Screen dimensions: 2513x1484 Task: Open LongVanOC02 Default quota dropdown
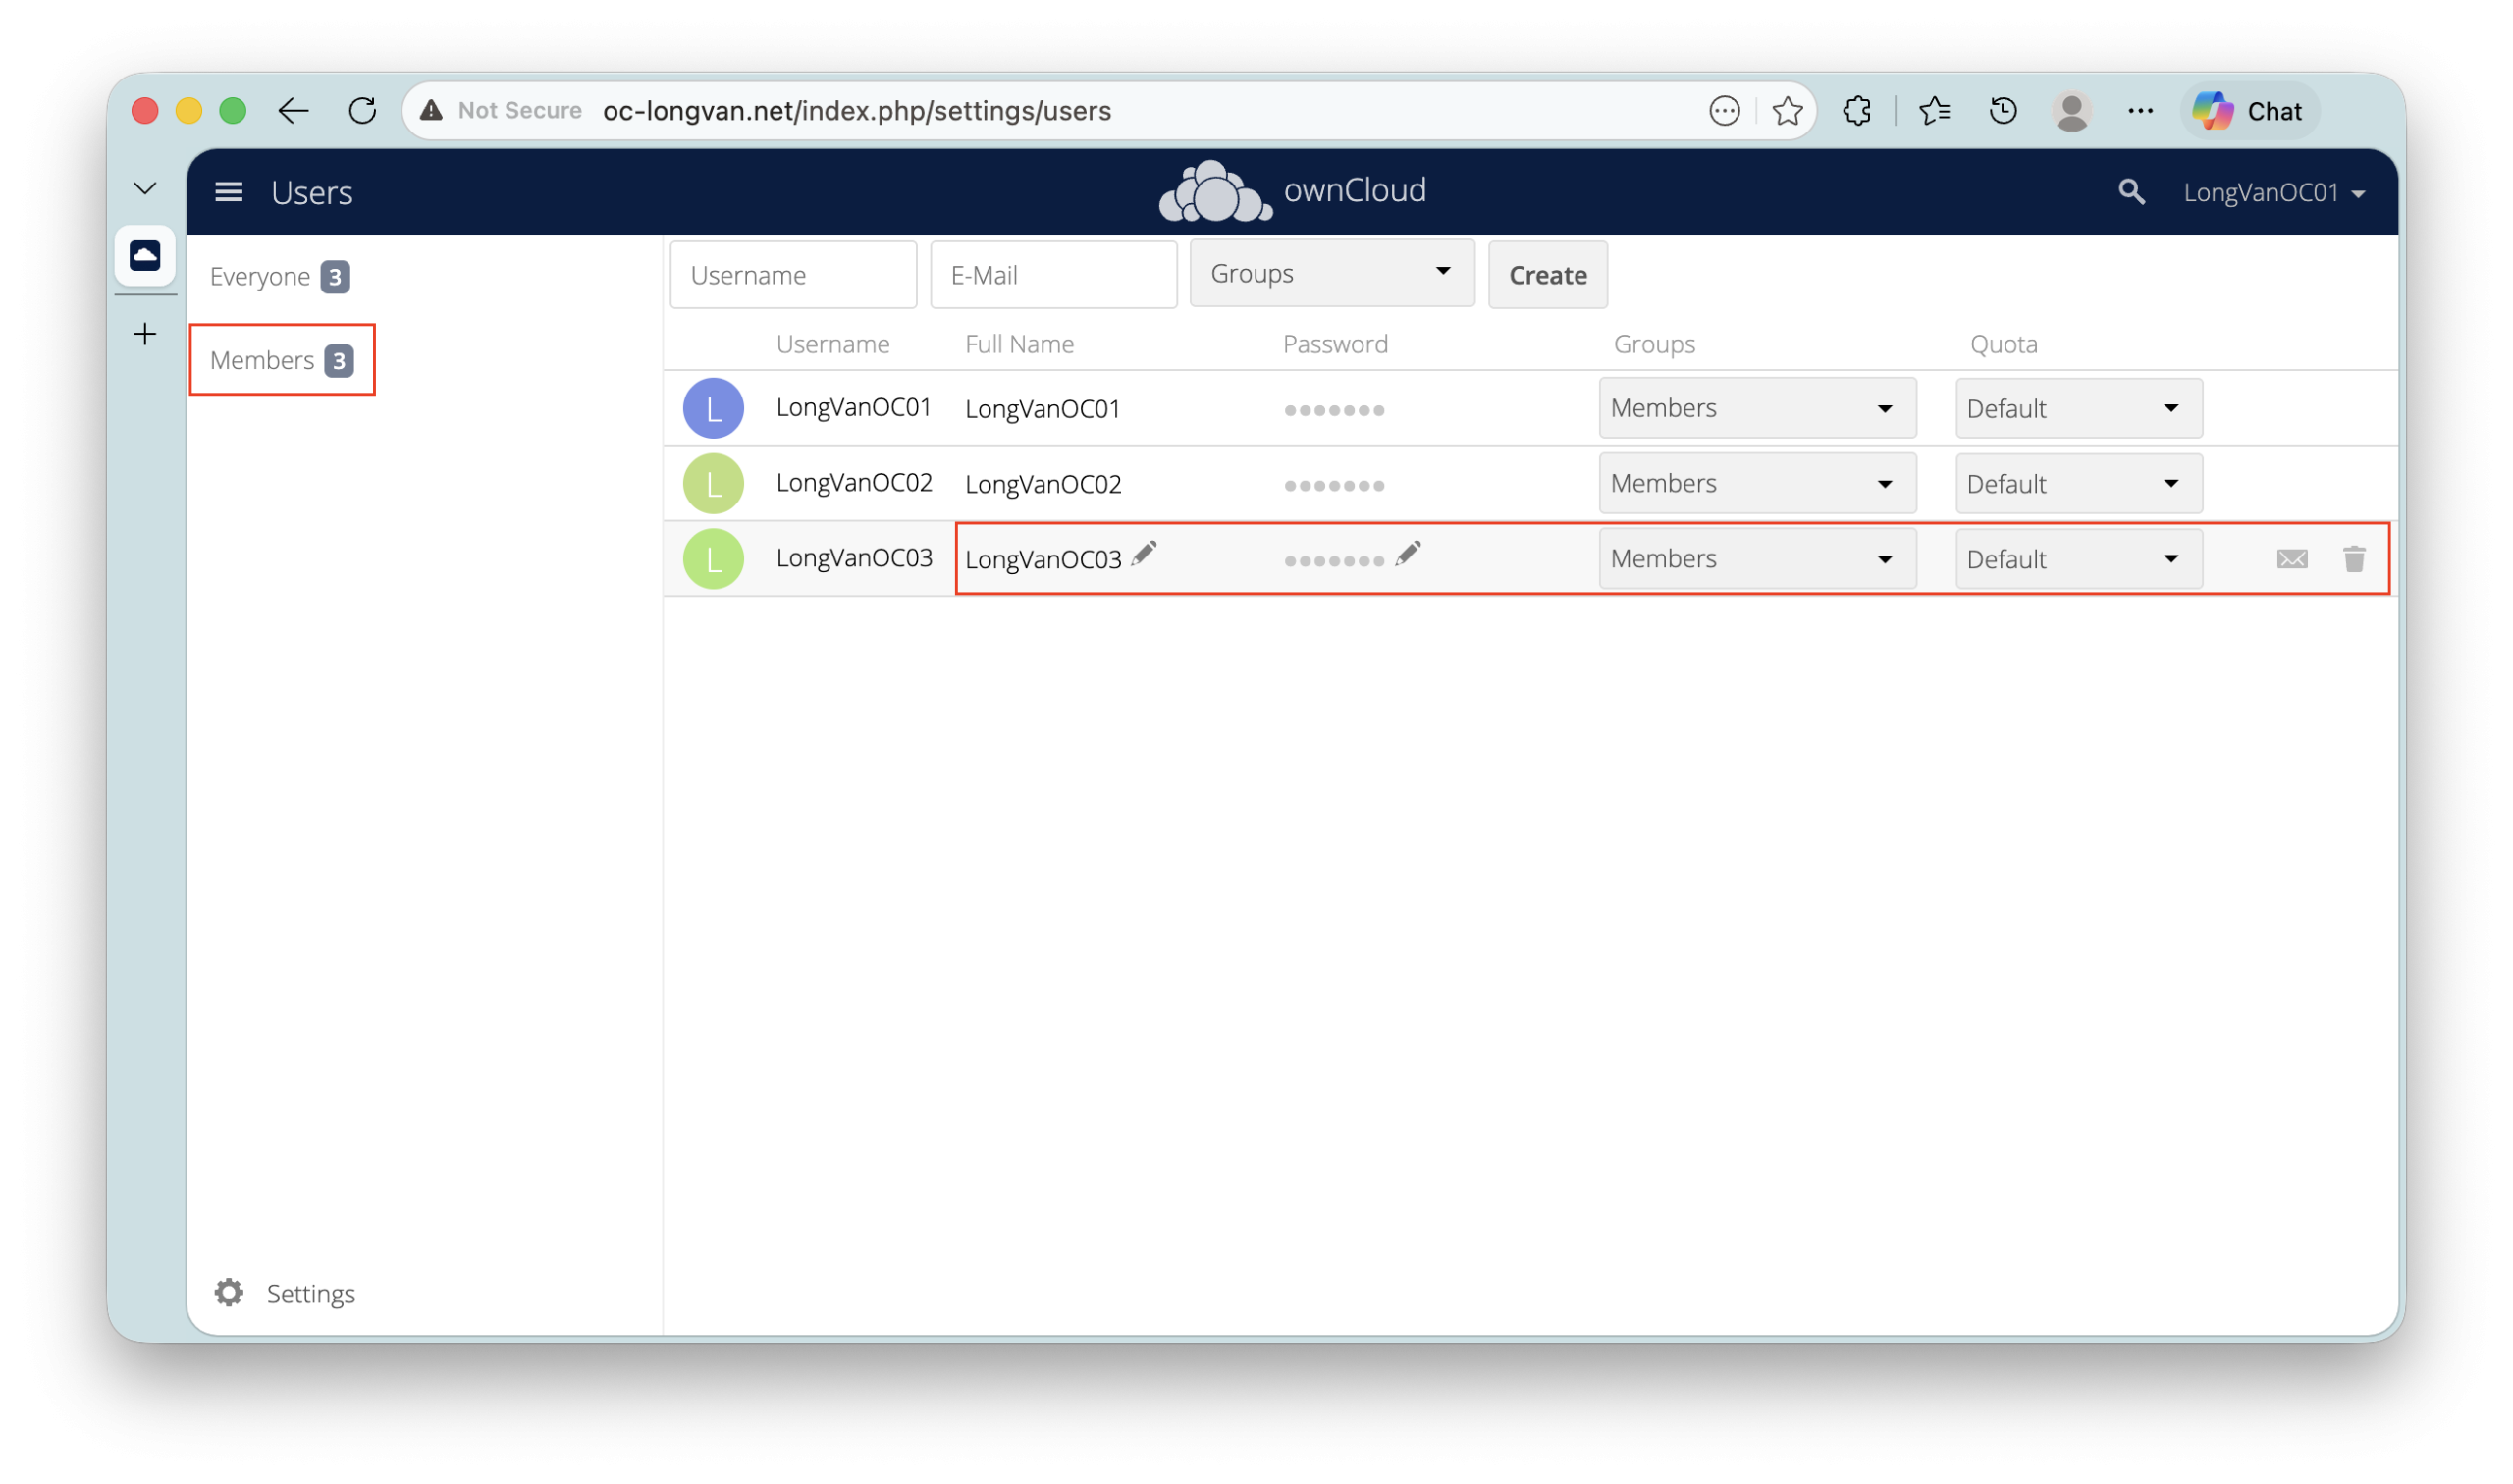point(2078,484)
